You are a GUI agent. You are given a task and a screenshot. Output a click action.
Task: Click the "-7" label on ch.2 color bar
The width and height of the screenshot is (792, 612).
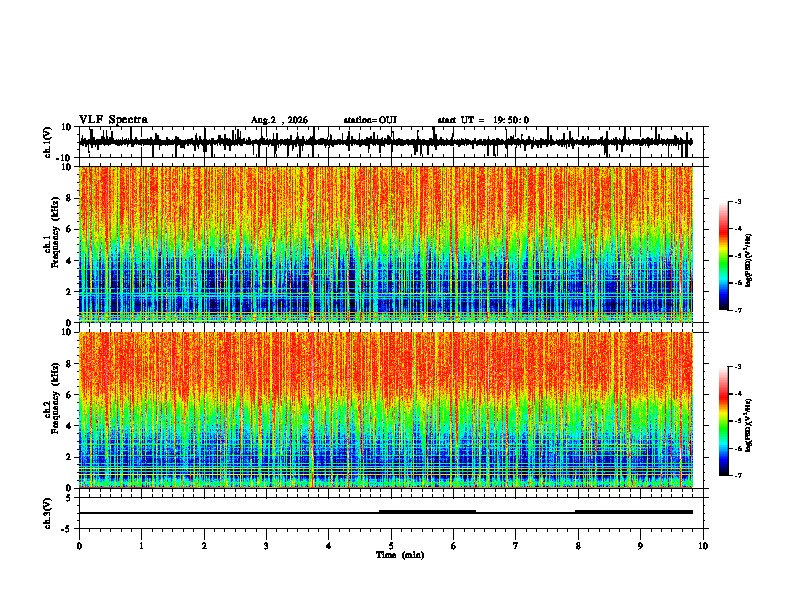(737, 475)
